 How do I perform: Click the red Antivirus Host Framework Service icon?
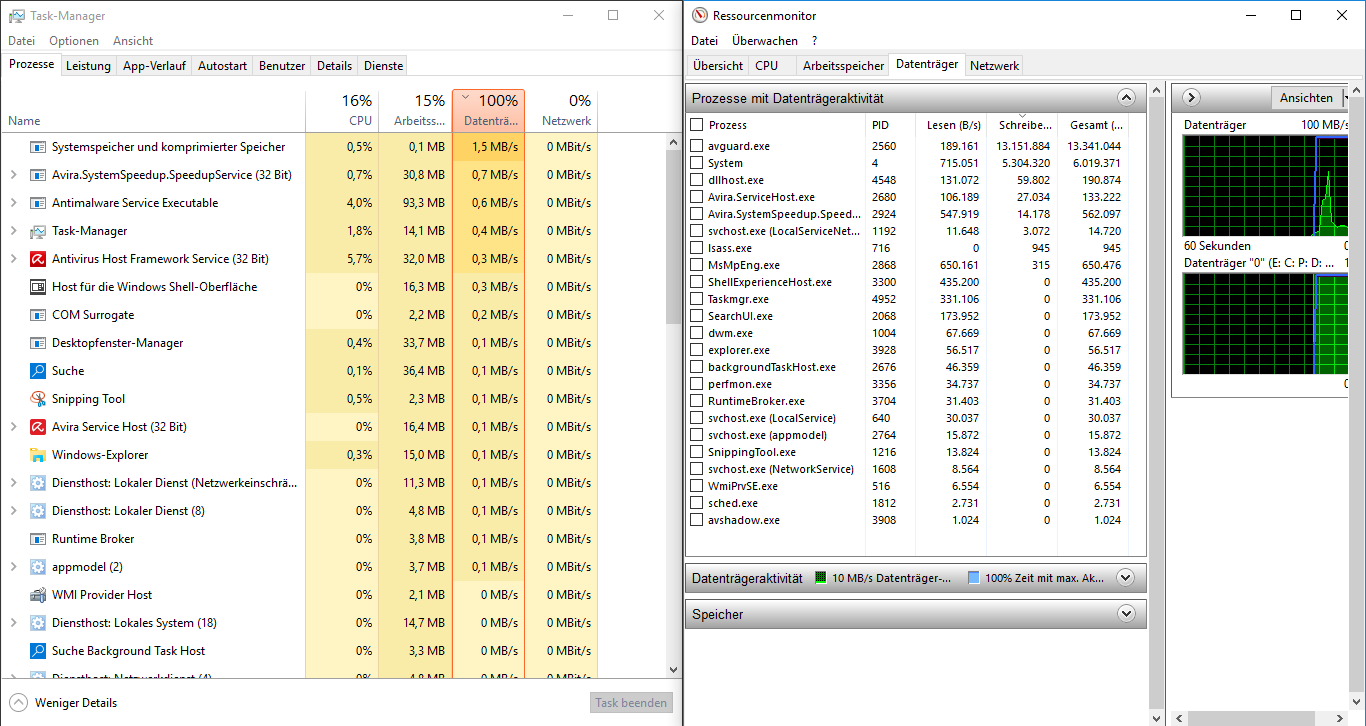point(38,259)
